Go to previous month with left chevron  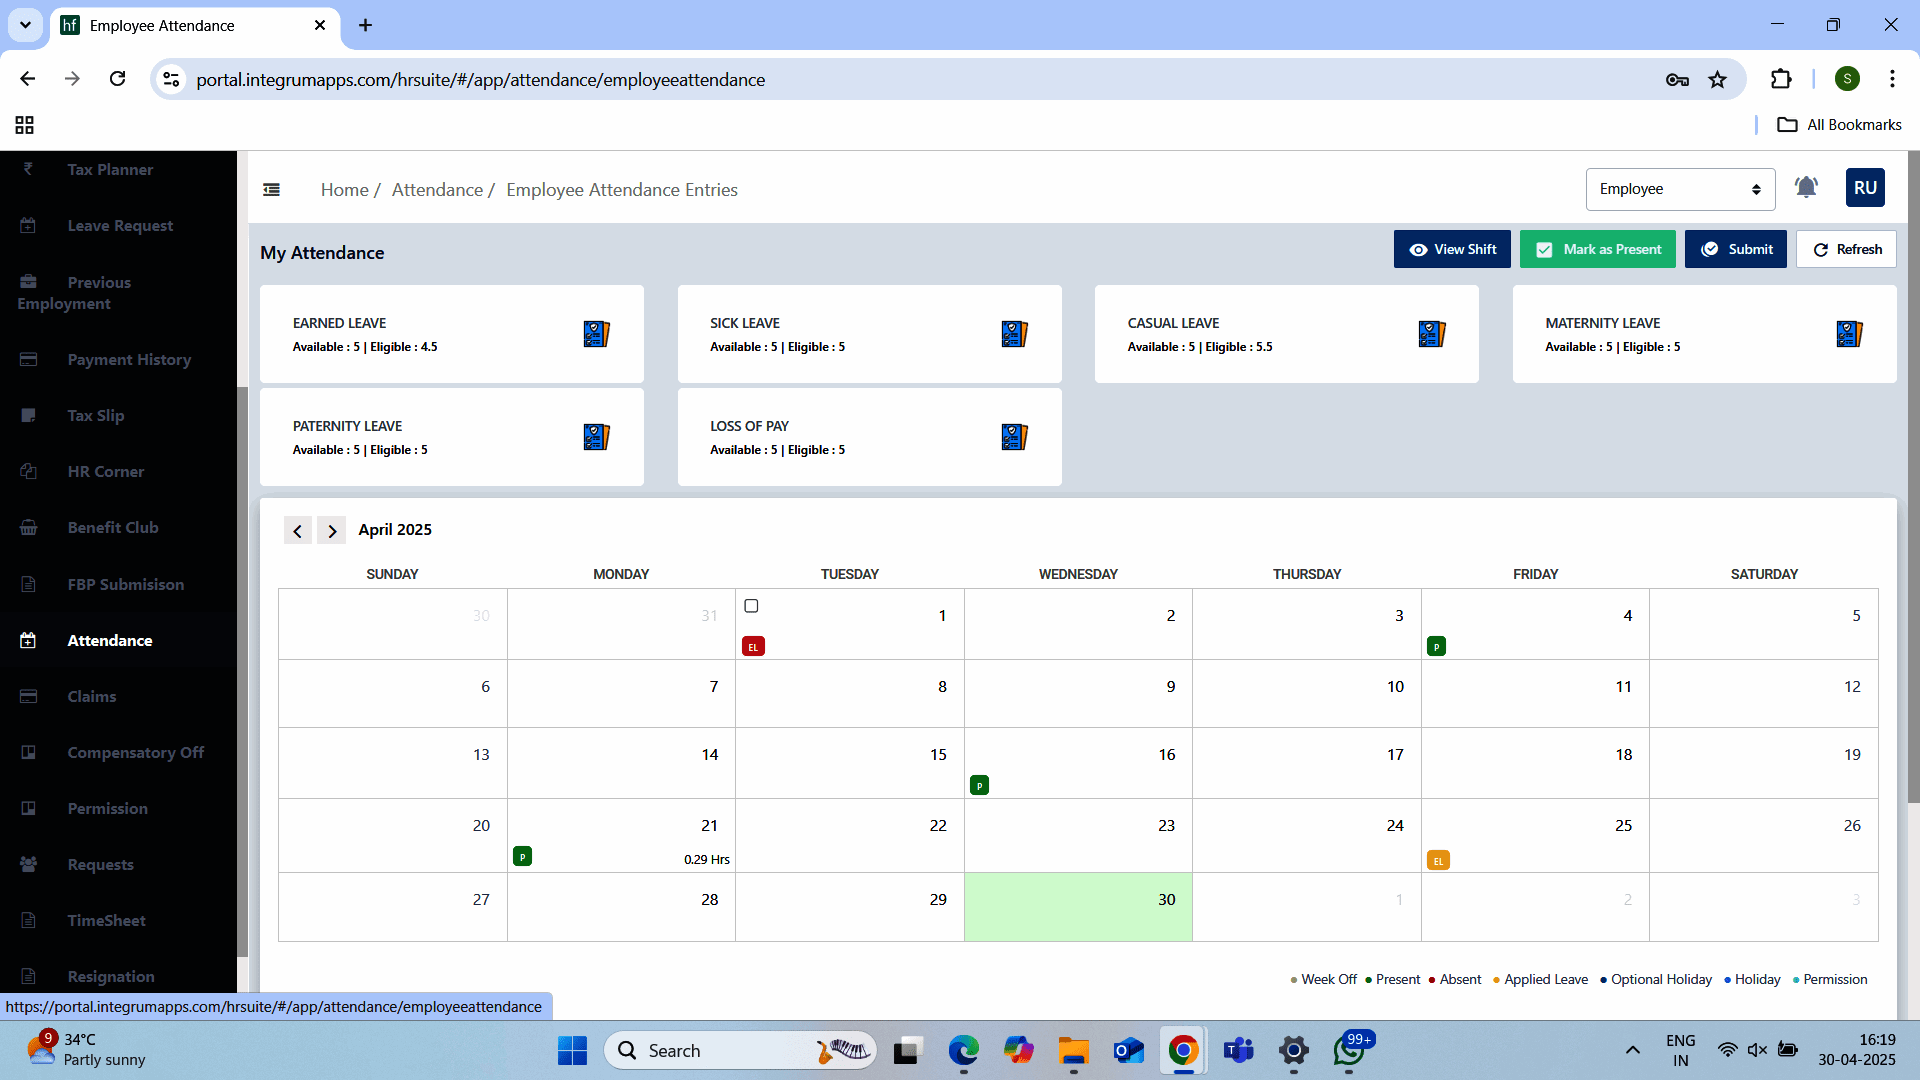pyautogui.click(x=297, y=531)
